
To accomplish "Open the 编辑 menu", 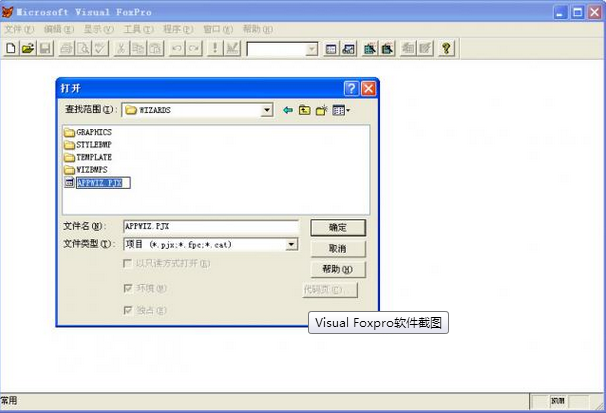I will point(58,29).
